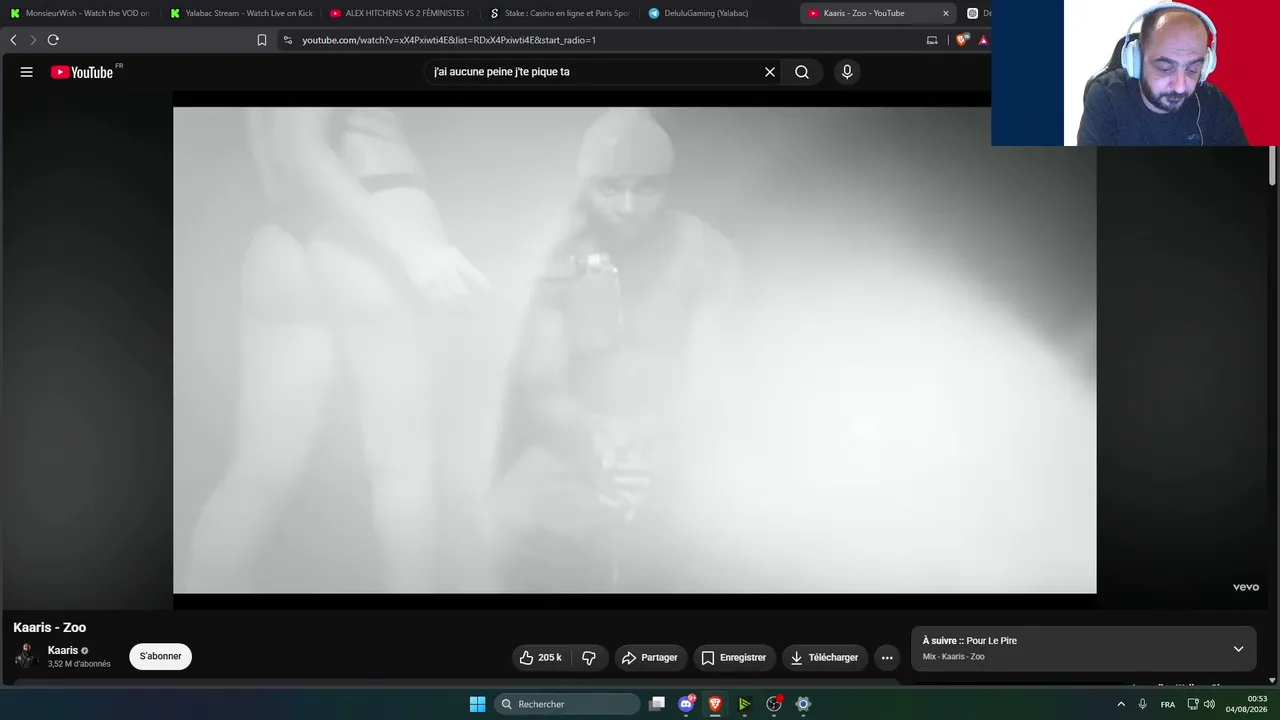
Task: Switch to MonsieurWish Kick tab
Action: (79, 13)
